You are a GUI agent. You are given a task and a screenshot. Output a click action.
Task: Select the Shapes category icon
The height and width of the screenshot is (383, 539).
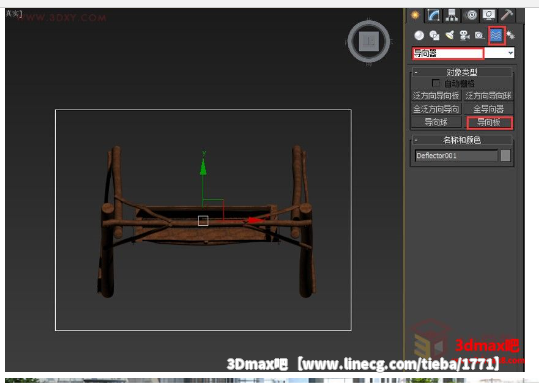coord(434,35)
